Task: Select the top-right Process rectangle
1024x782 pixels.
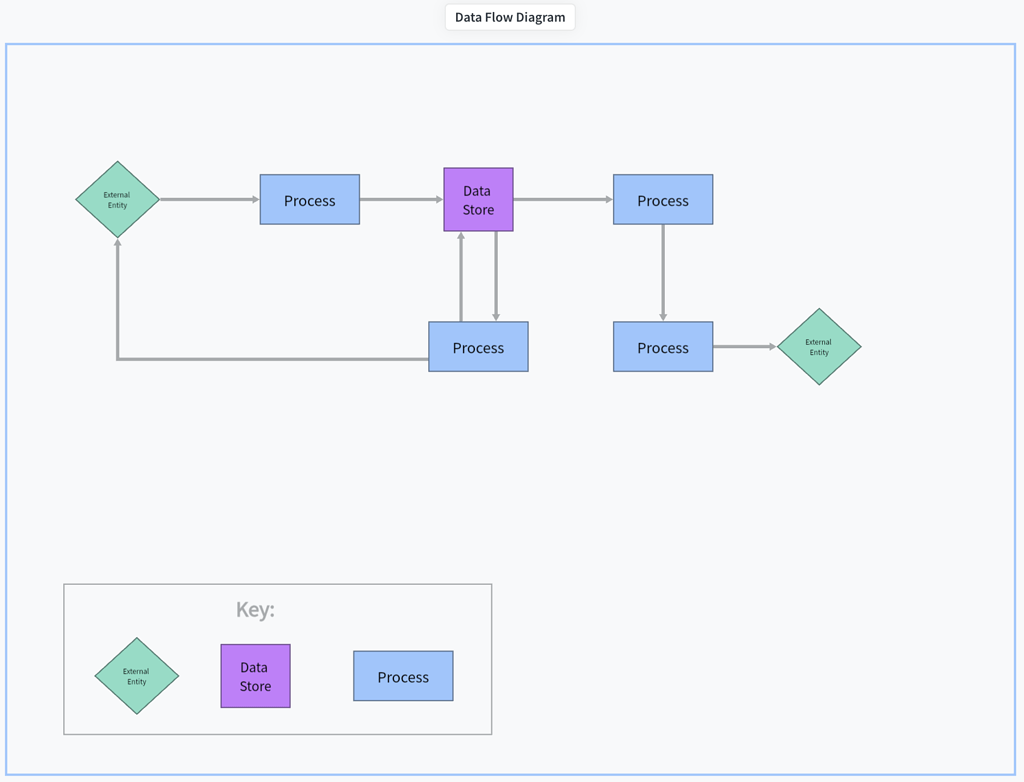Action: 663,199
